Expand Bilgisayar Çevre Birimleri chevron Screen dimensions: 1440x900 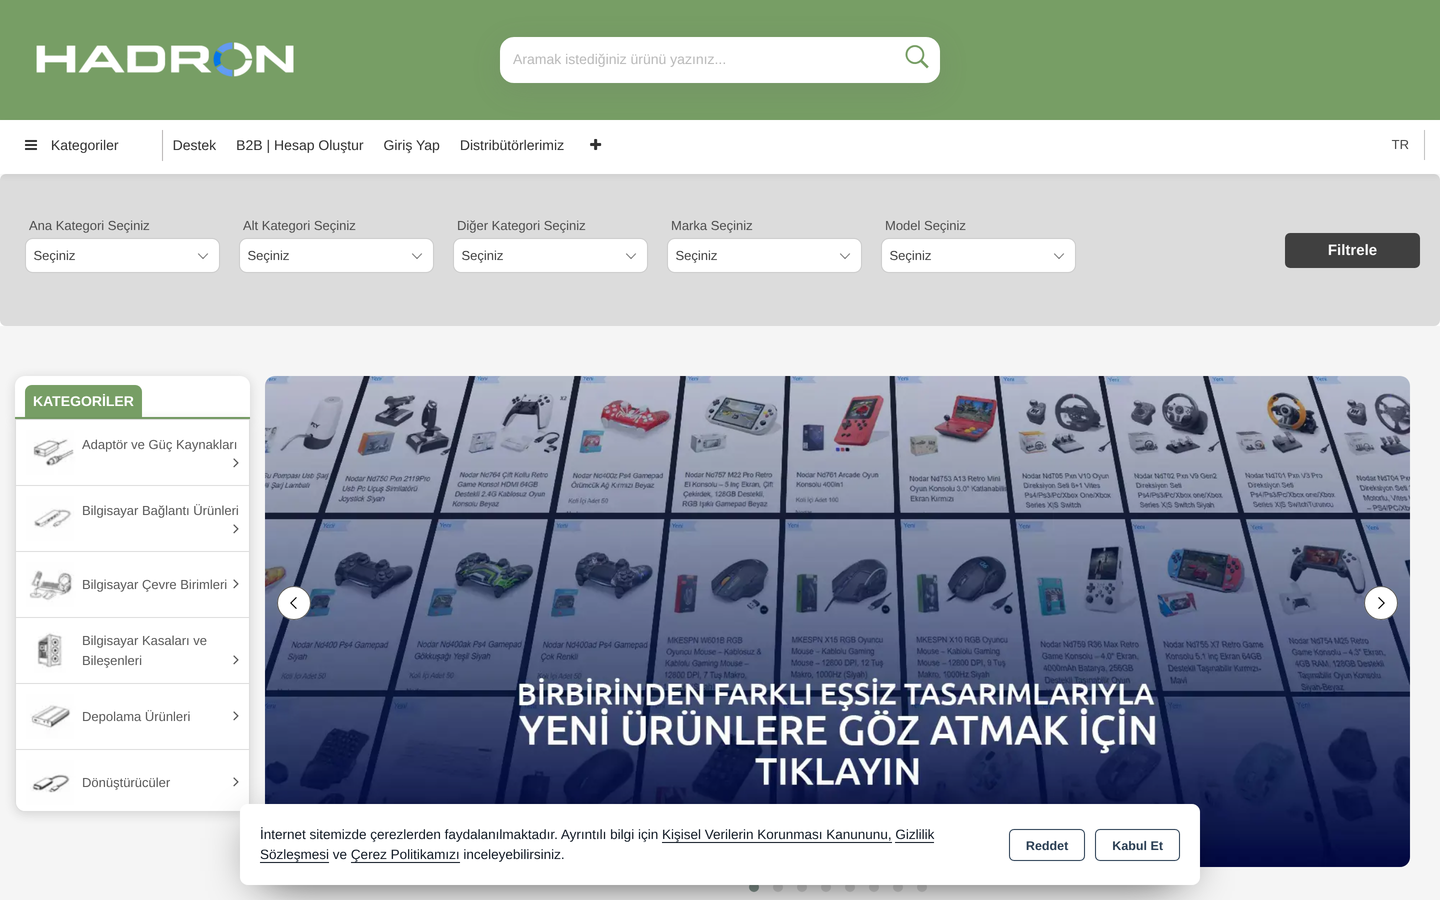(x=236, y=584)
